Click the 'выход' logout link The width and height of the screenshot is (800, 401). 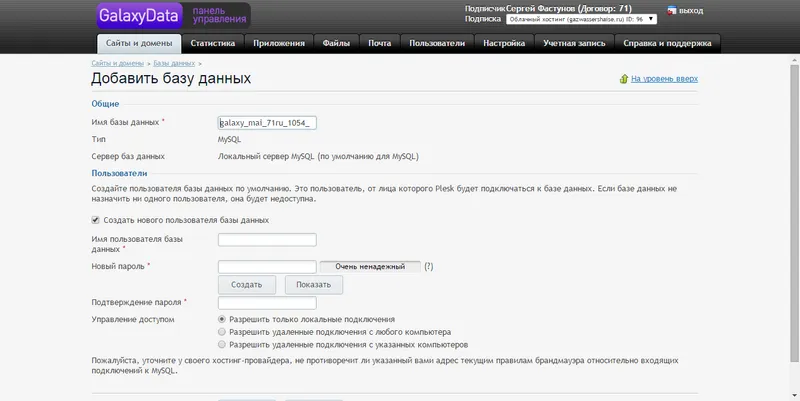(x=691, y=11)
